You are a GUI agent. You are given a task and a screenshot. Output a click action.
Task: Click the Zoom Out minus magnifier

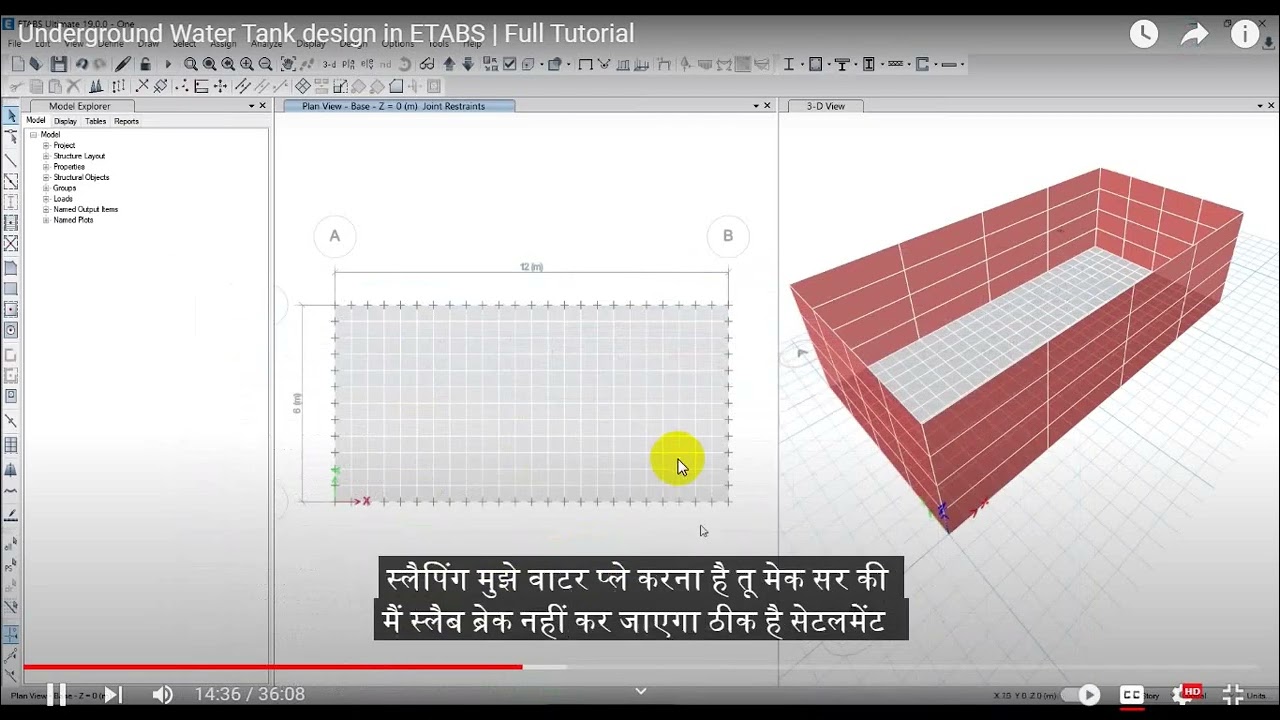[266, 64]
